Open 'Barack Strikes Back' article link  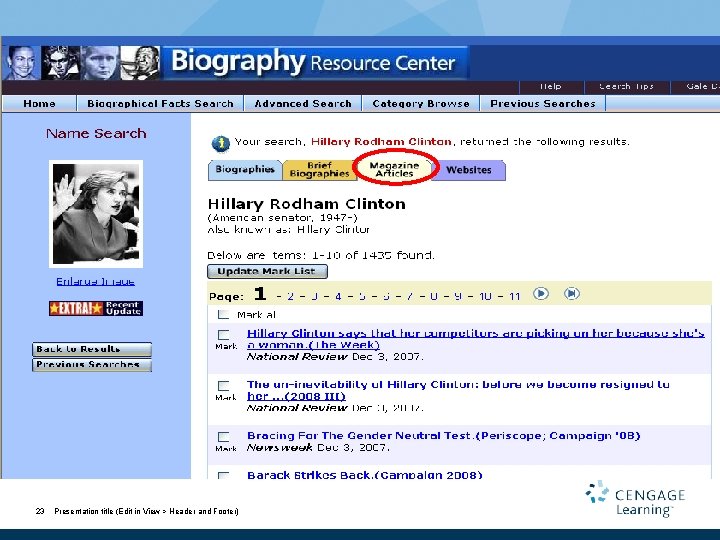click(365, 475)
